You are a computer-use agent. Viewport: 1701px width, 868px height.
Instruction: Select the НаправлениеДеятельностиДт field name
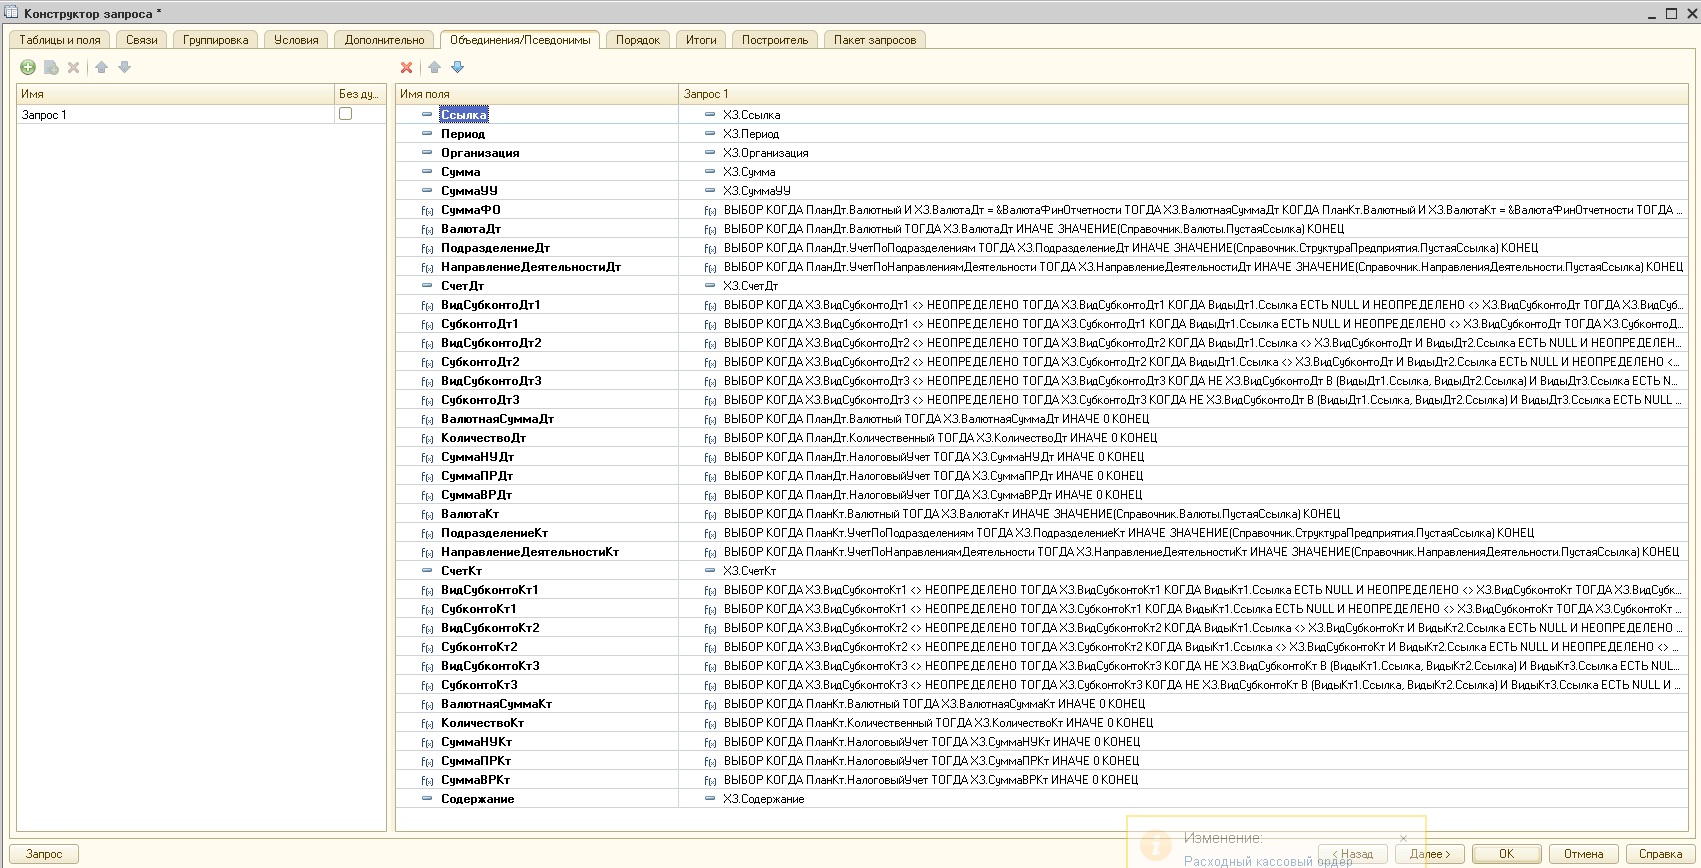click(x=531, y=267)
